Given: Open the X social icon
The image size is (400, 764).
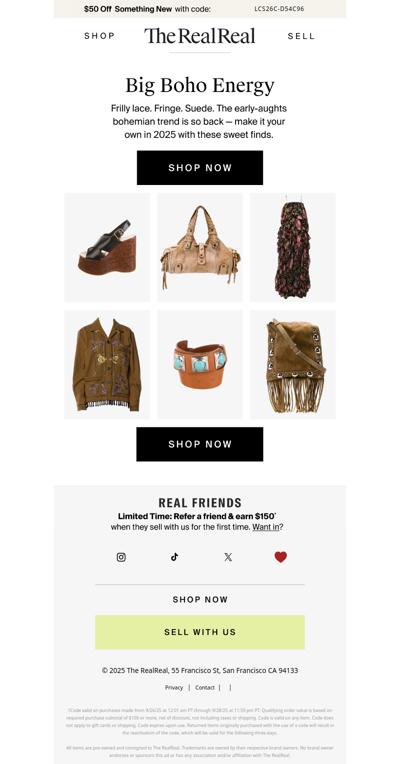Looking at the screenshot, I should (228, 557).
